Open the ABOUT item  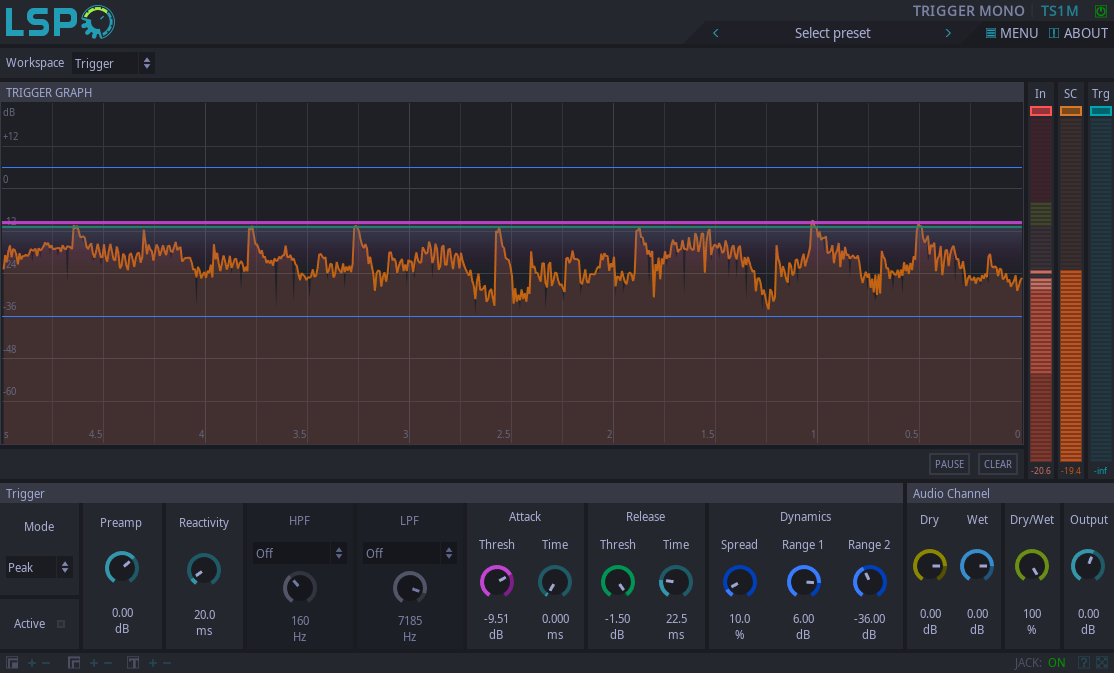tap(1078, 33)
